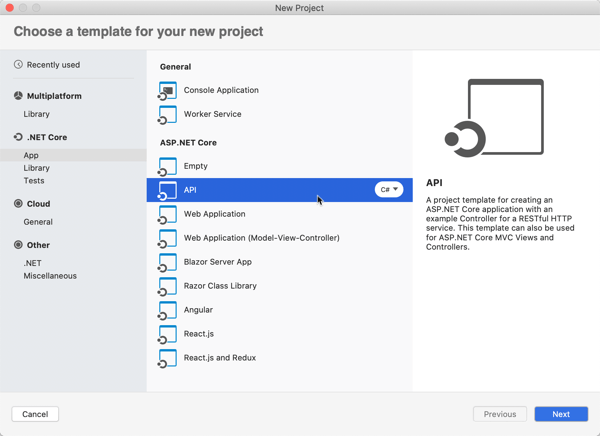
Task: Select General under Cloud
Action: point(38,222)
